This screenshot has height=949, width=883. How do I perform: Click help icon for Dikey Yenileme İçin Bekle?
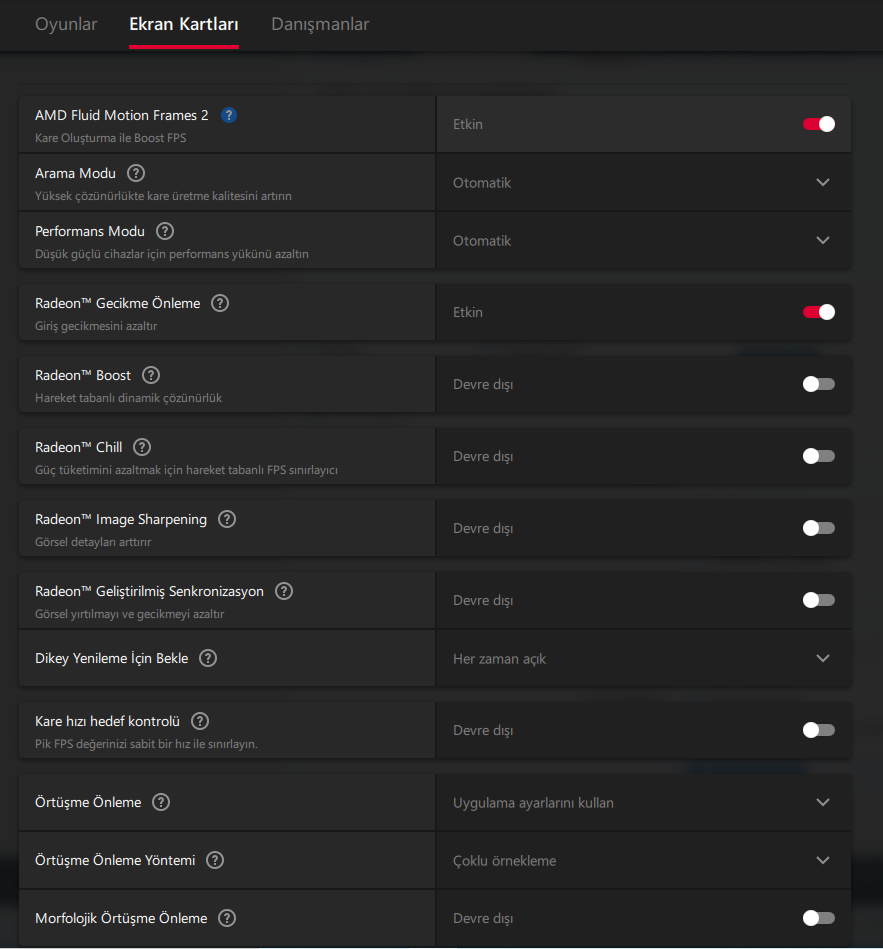coord(208,658)
